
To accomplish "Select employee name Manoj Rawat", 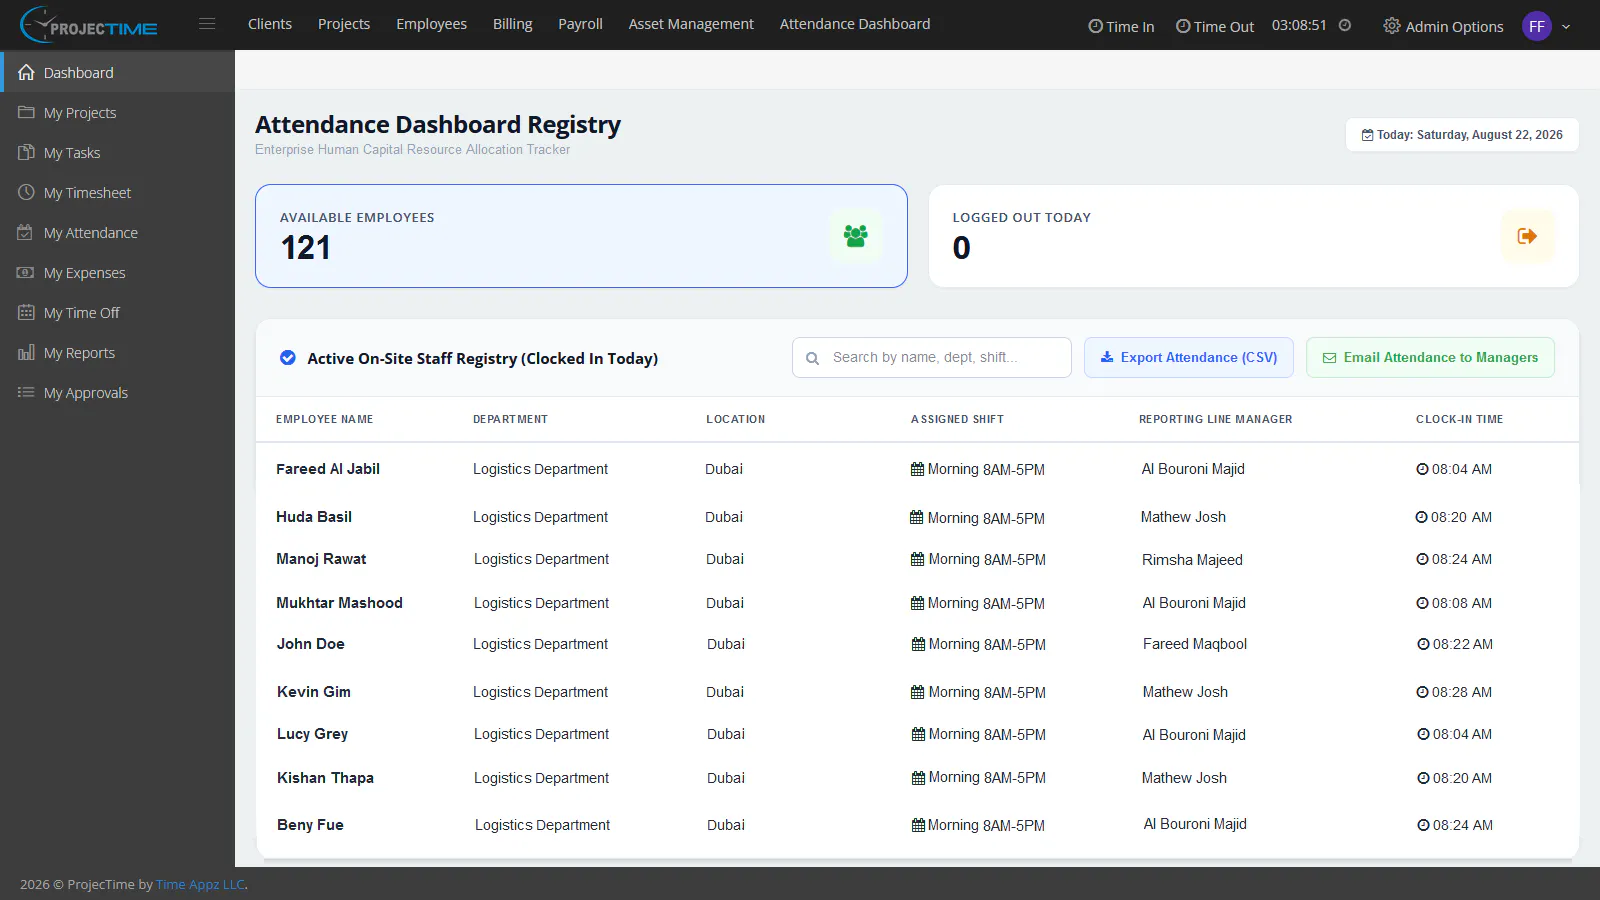I will 321,559.
